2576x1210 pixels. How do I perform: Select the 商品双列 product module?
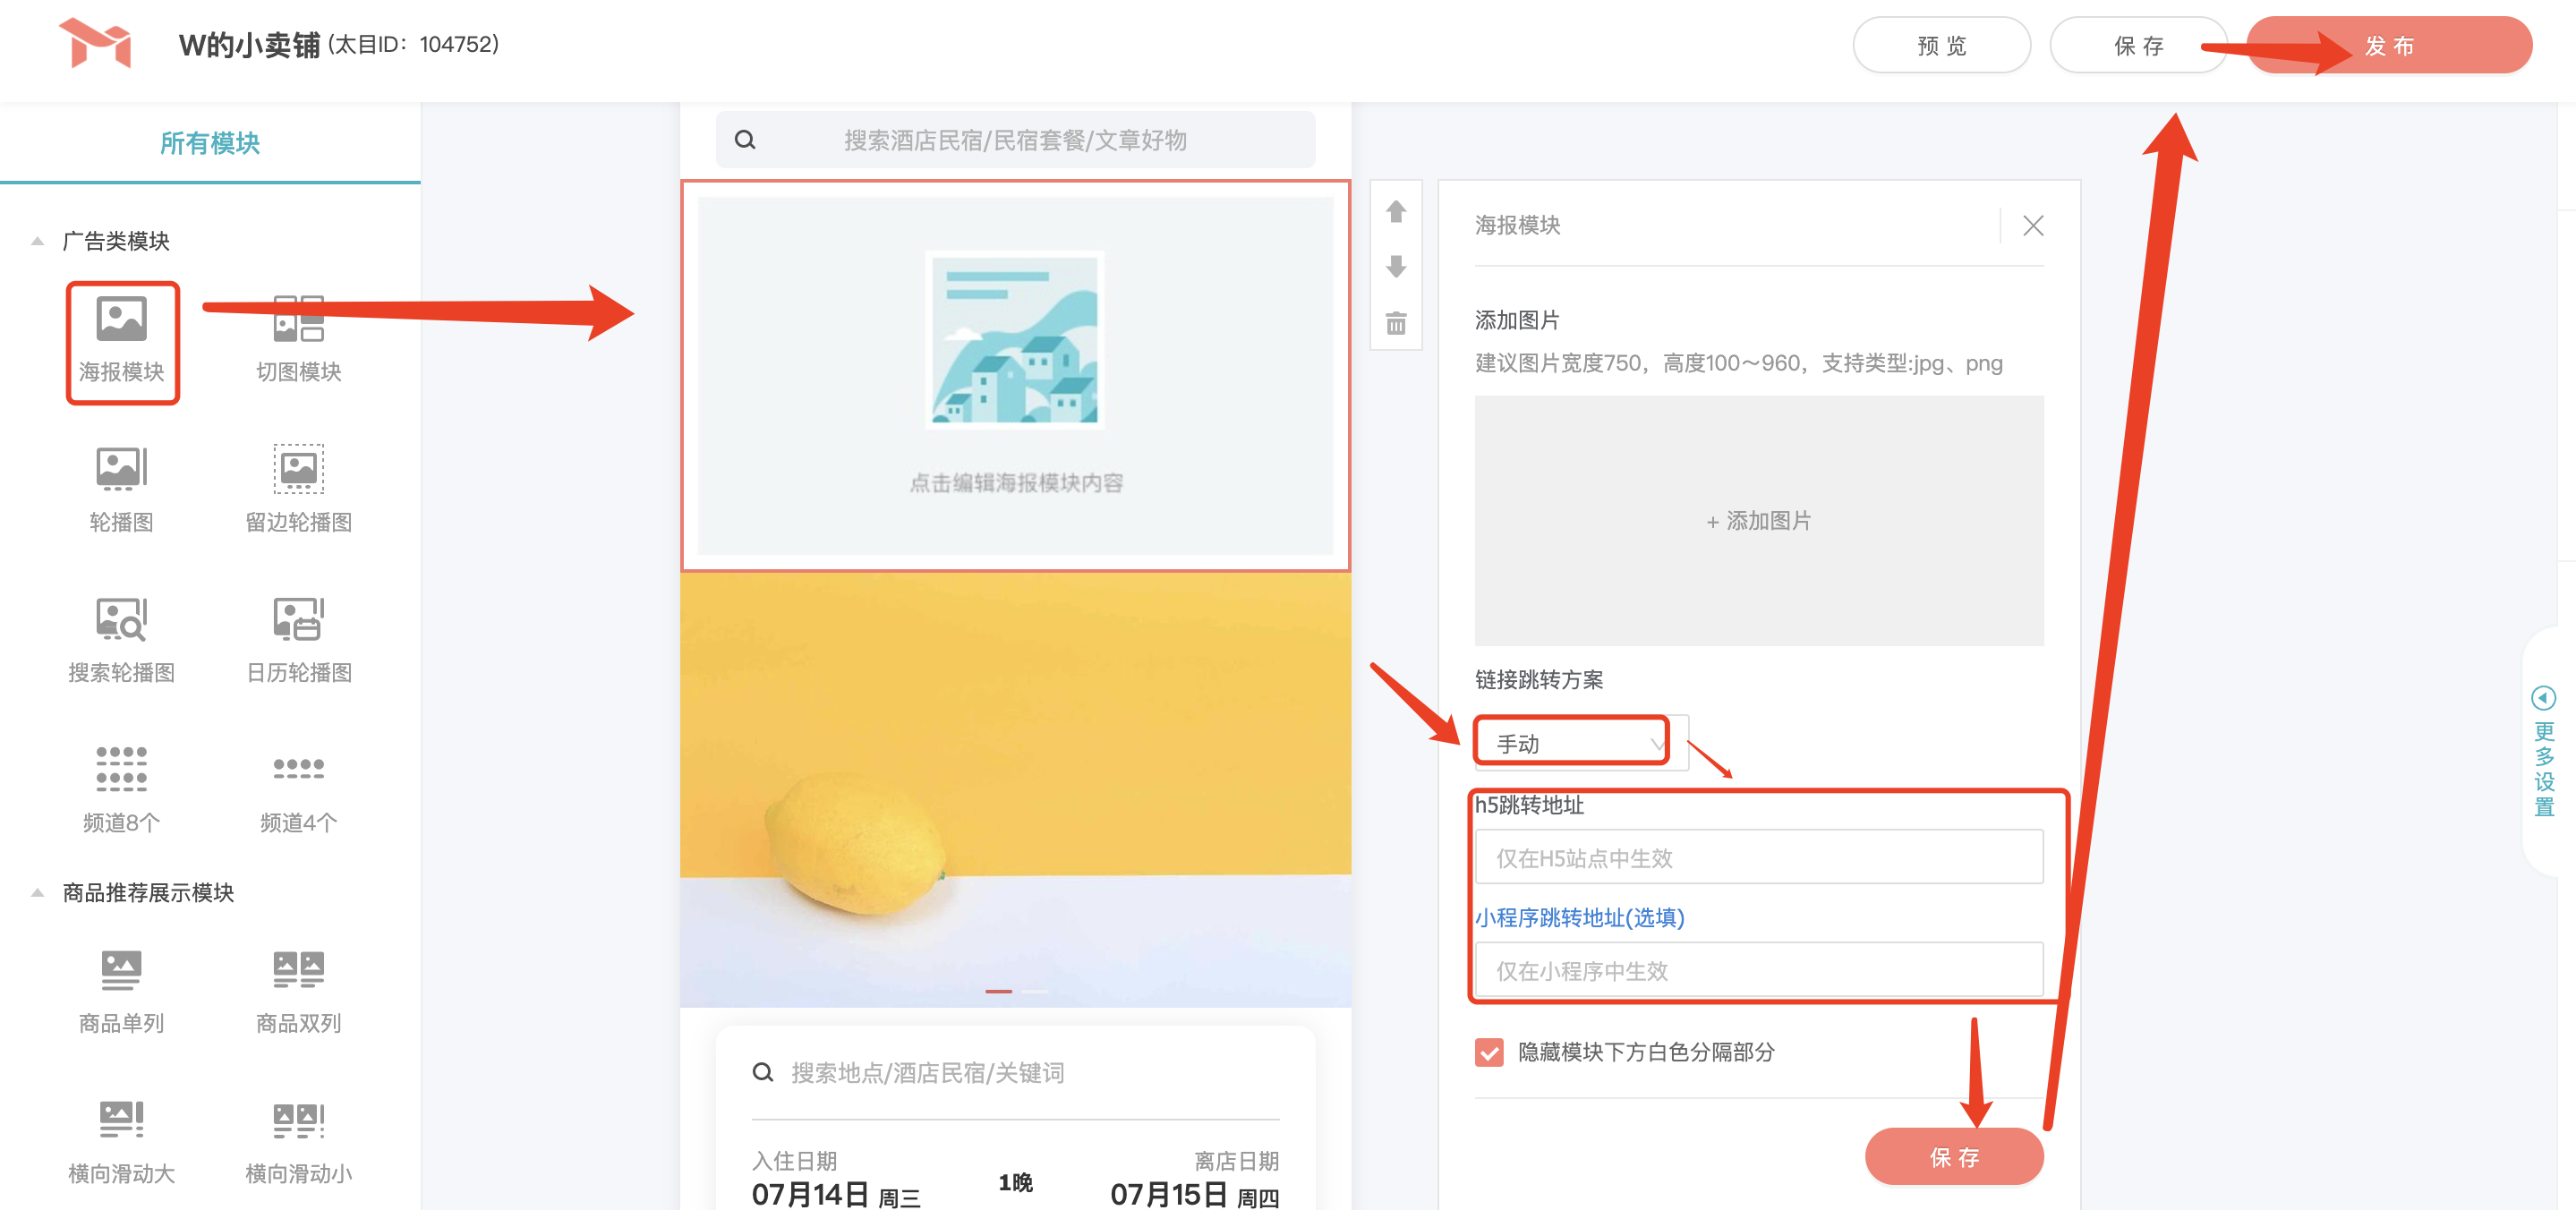(298, 970)
